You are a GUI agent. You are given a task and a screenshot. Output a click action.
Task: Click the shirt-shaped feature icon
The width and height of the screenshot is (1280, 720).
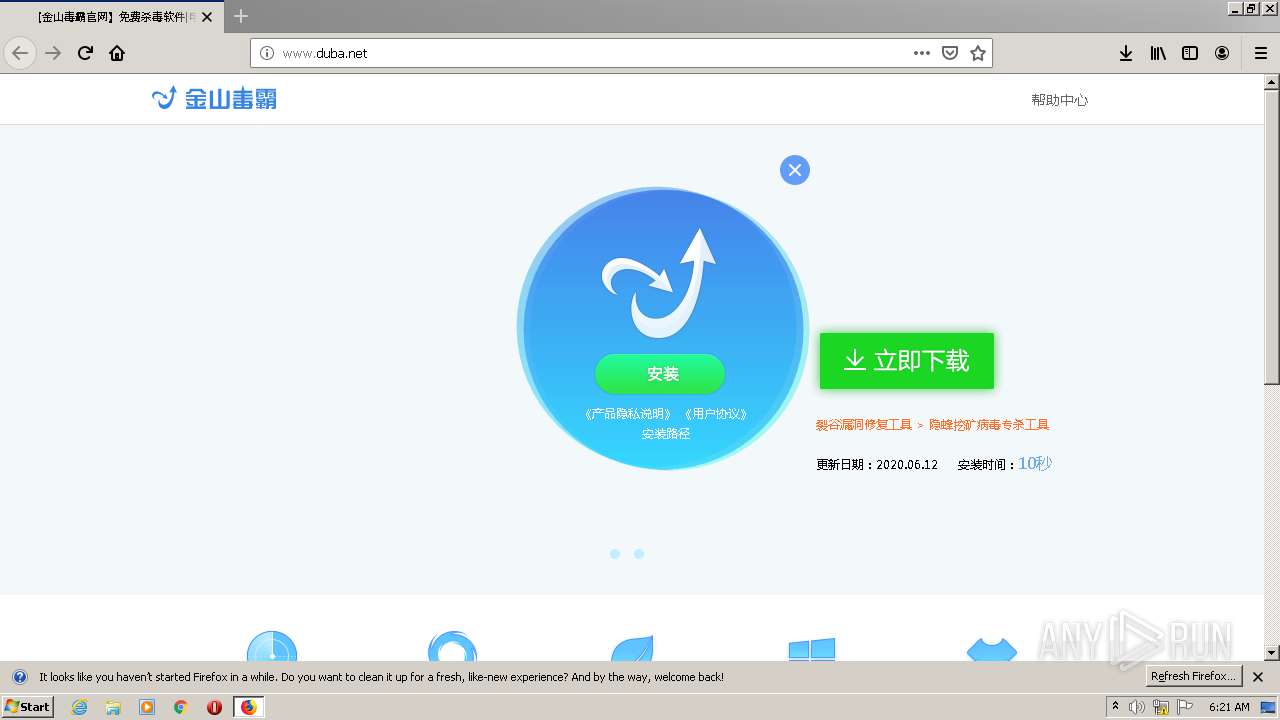click(992, 650)
